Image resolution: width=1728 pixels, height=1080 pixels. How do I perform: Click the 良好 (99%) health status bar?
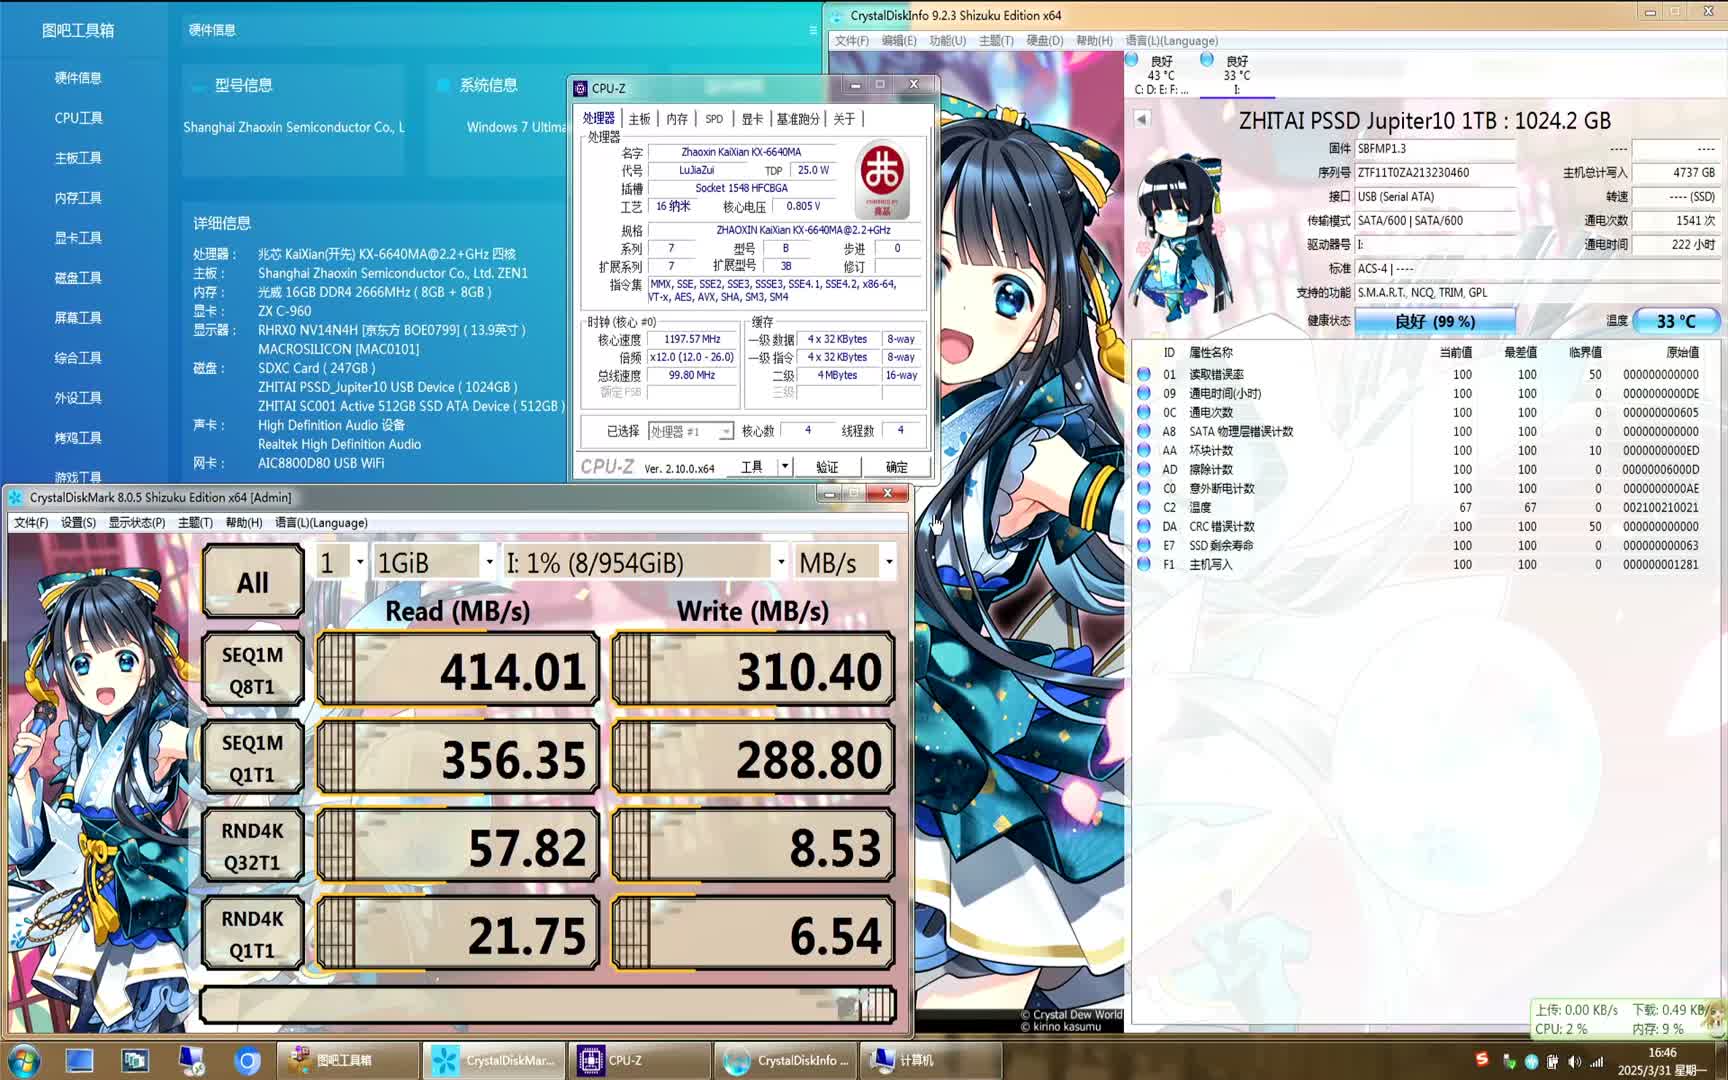(x=1434, y=321)
